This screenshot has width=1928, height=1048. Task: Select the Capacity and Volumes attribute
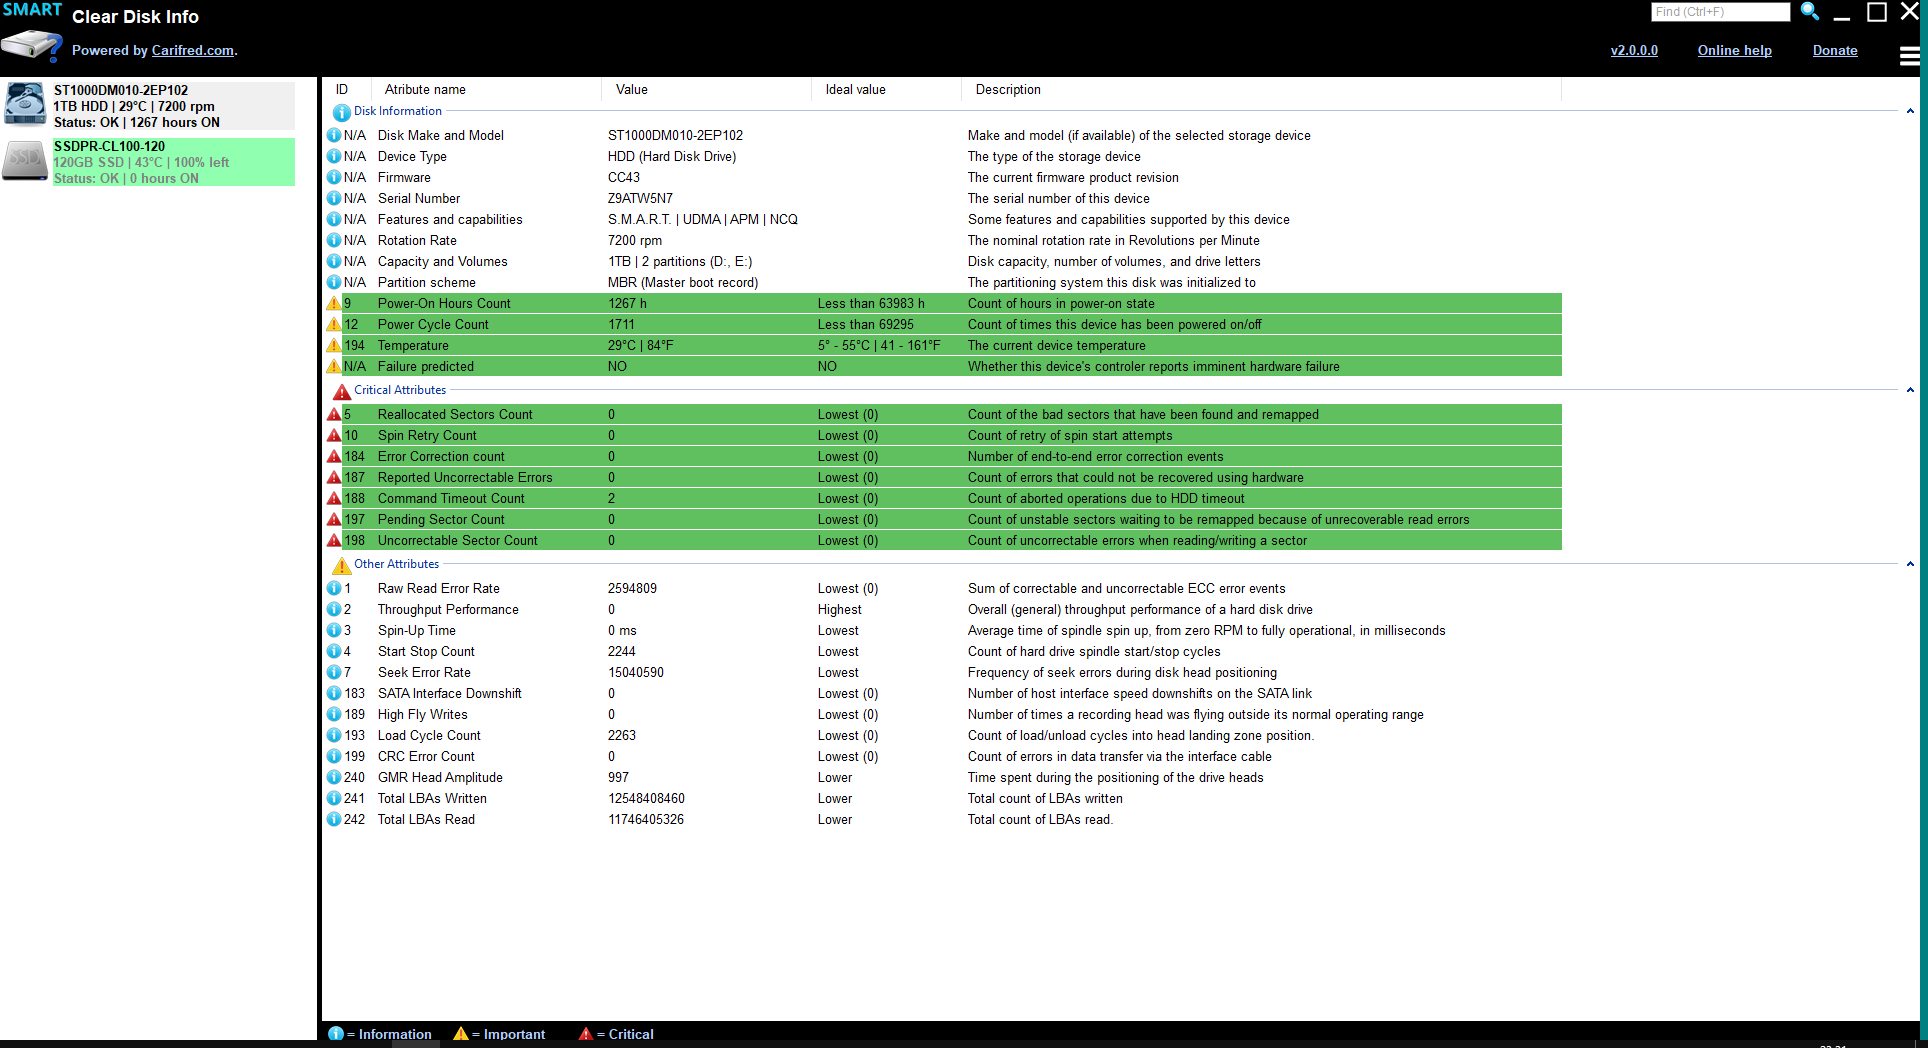coord(442,262)
